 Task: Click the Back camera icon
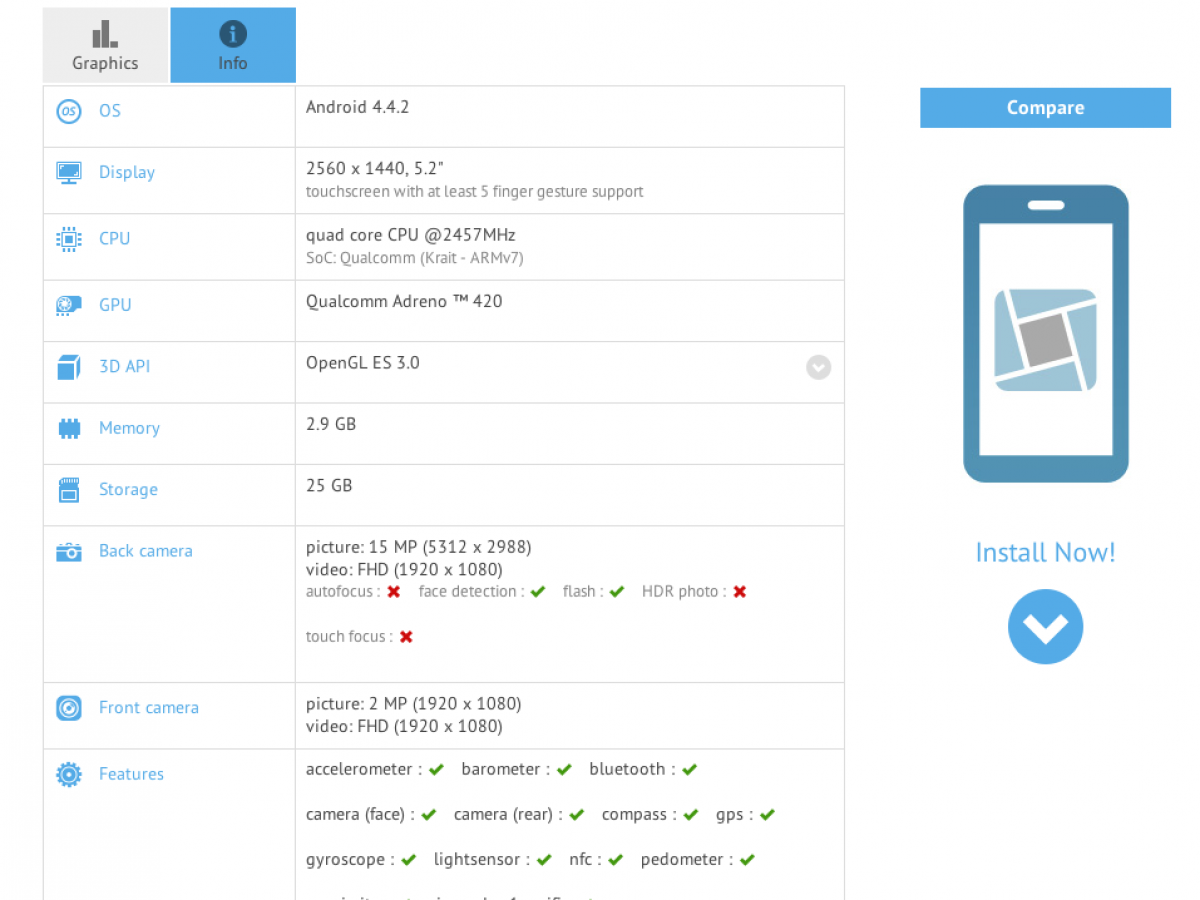(x=68, y=552)
